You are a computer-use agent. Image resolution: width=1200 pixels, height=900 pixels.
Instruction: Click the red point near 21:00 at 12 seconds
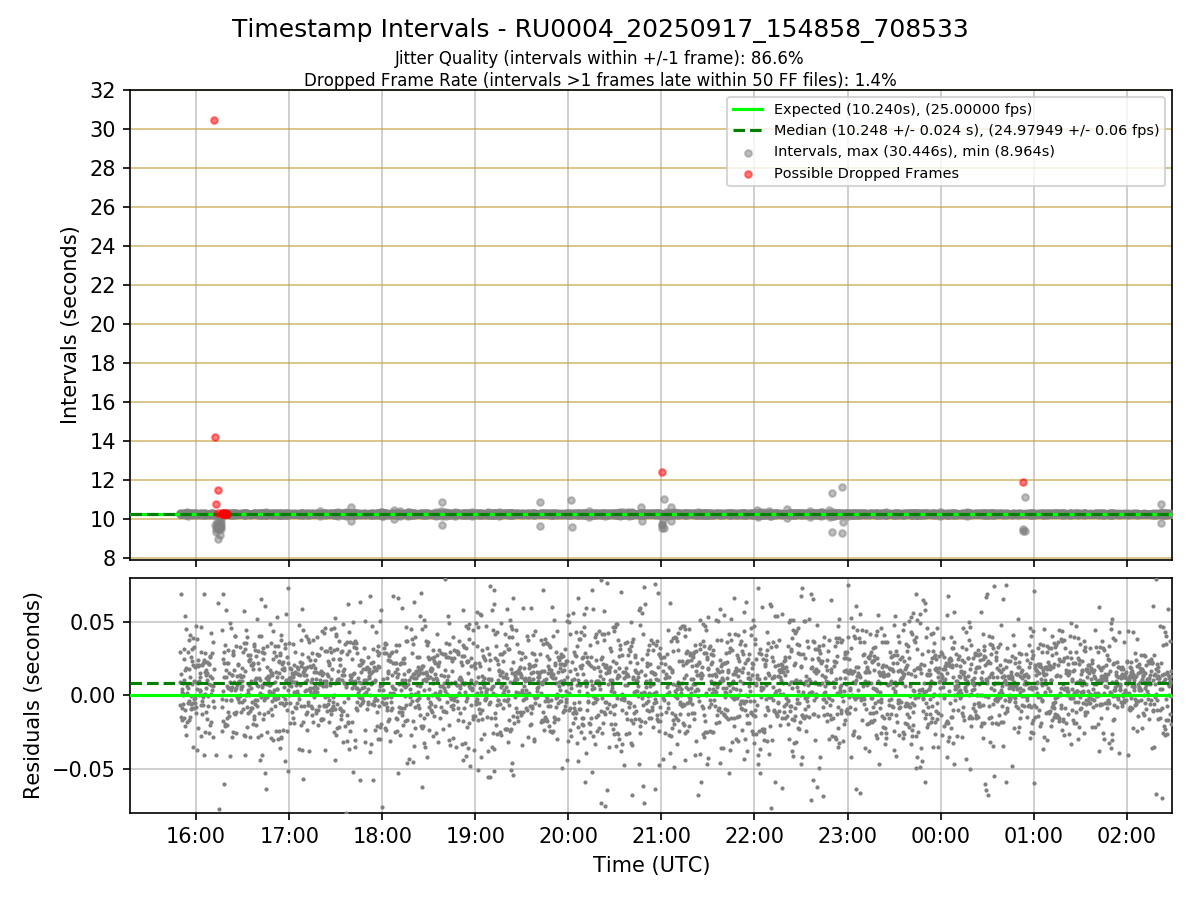[662, 472]
